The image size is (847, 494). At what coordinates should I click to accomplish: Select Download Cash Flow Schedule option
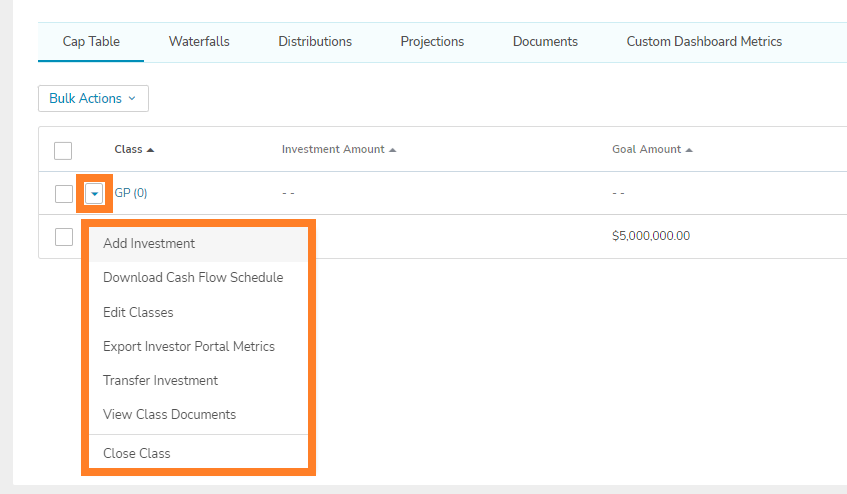click(x=193, y=278)
